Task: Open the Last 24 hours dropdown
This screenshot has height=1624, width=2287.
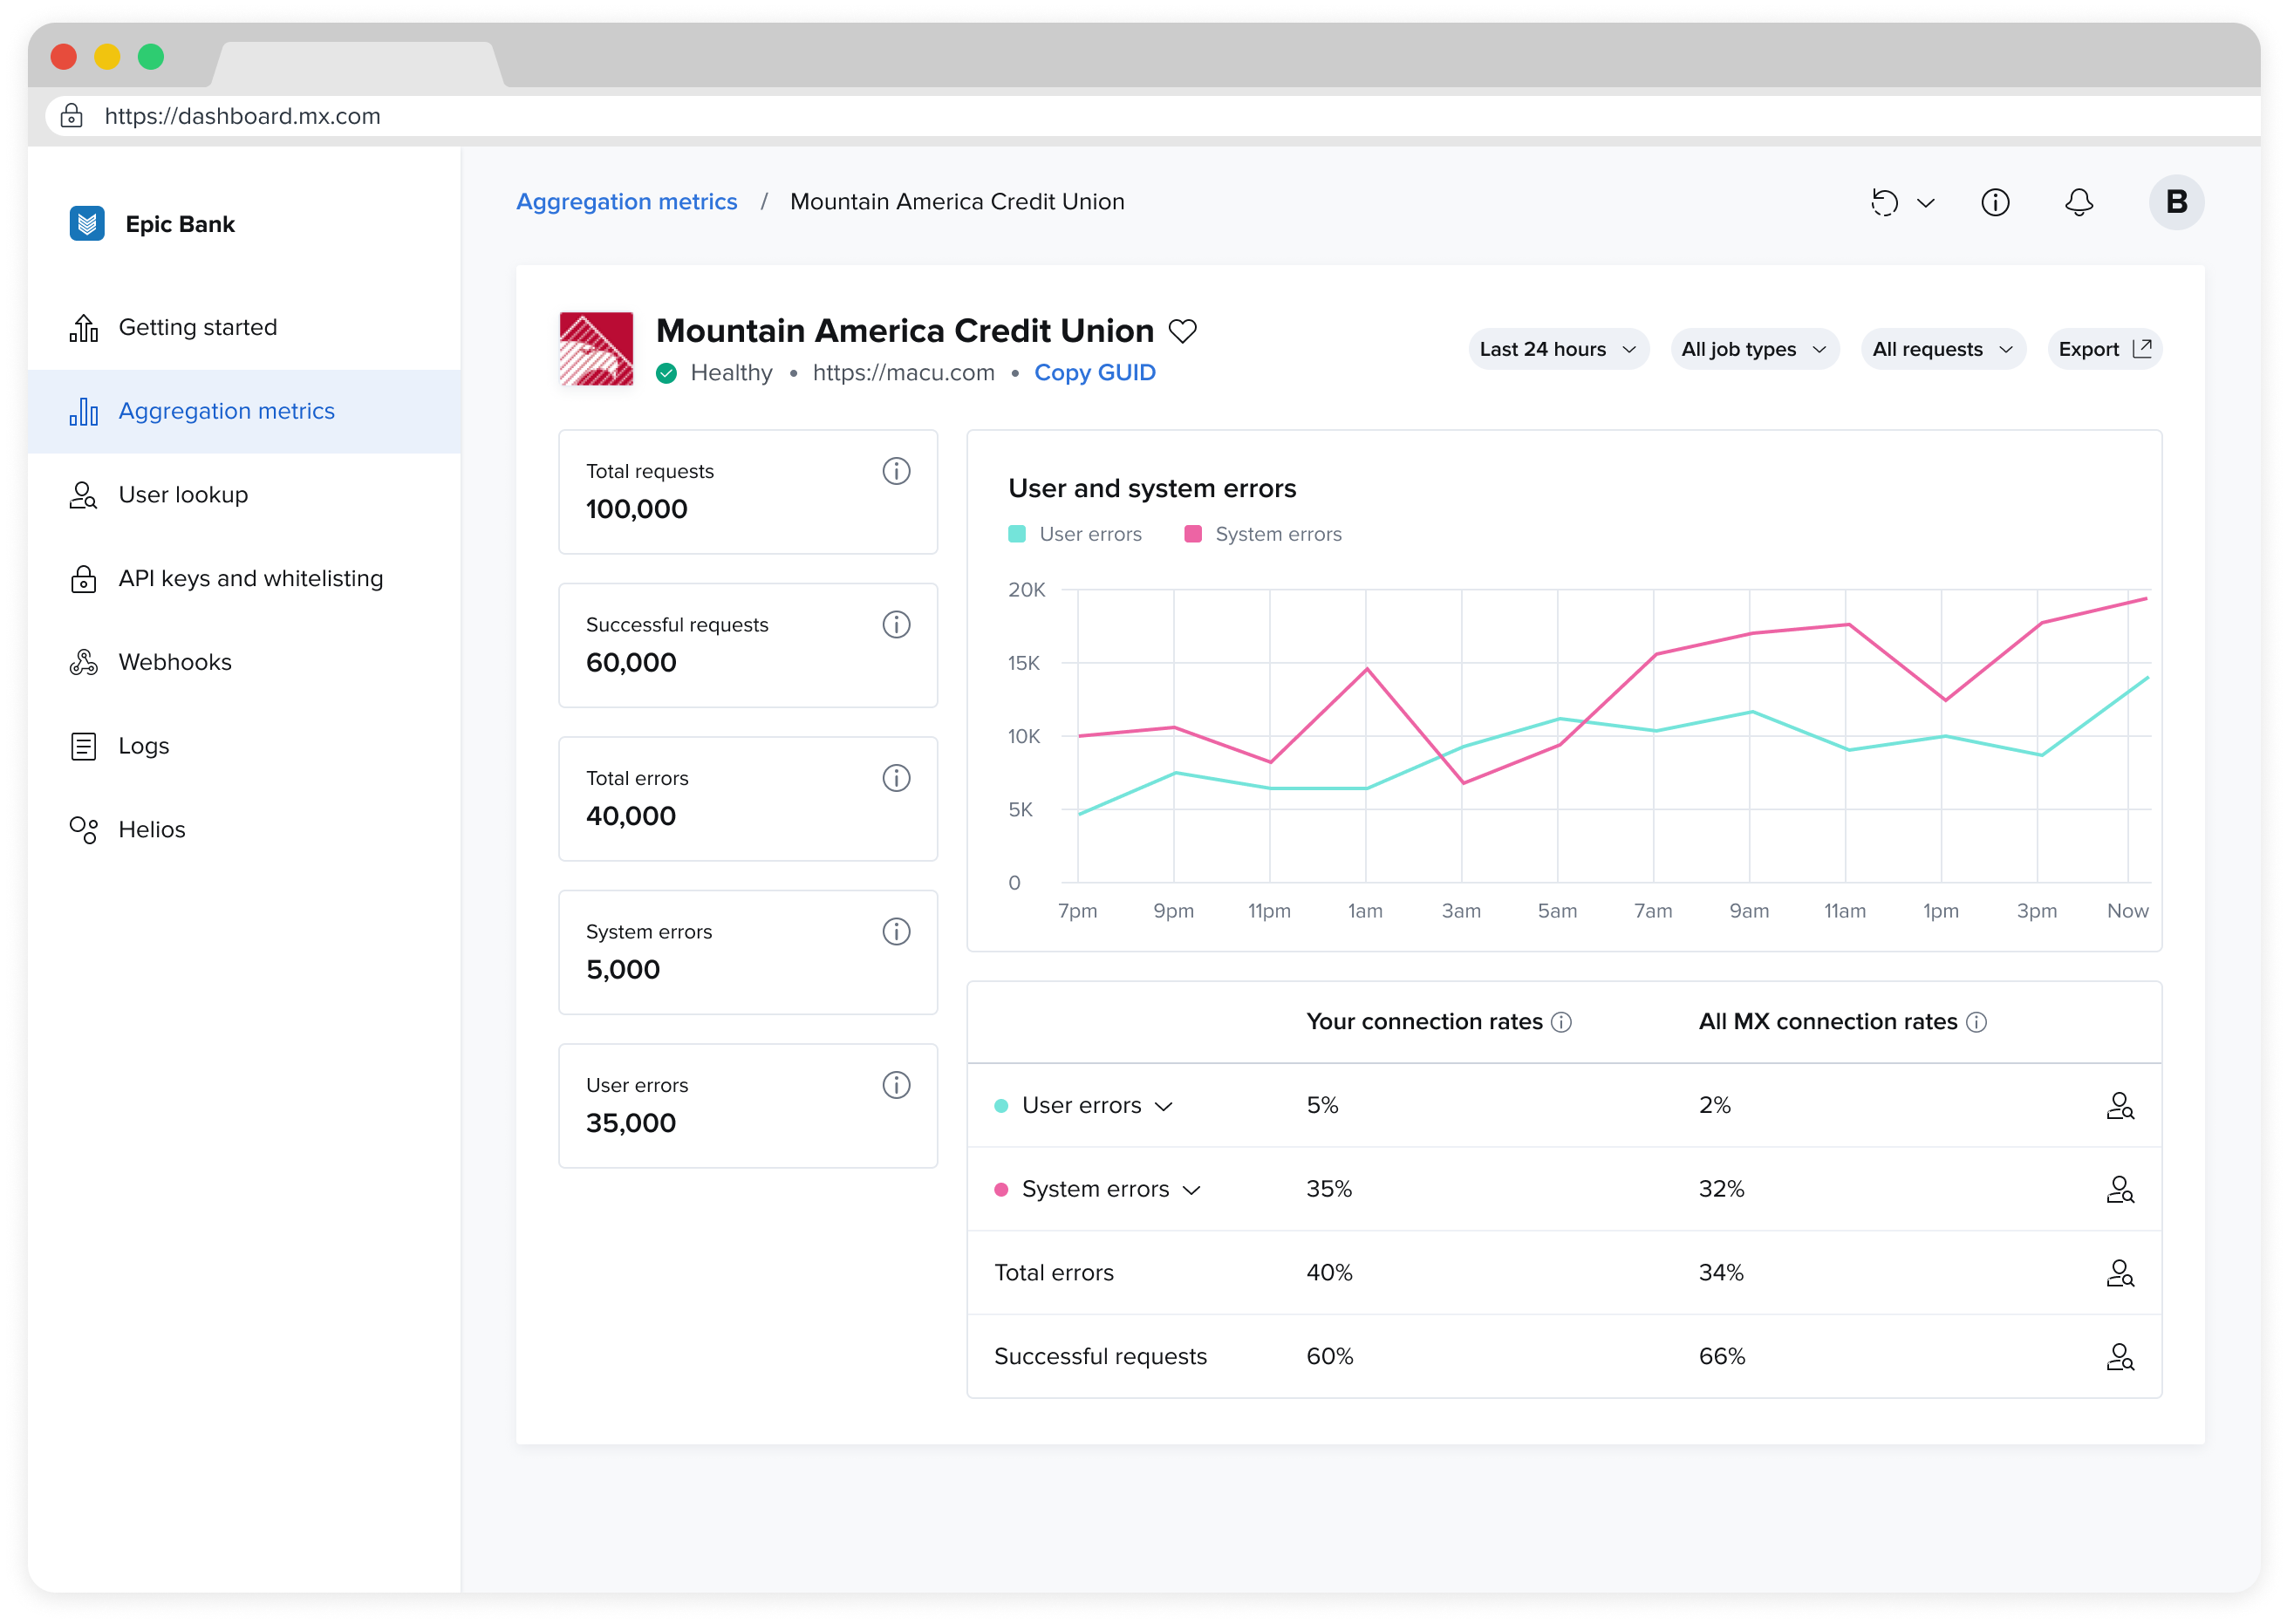Action: [x=1557, y=349]
